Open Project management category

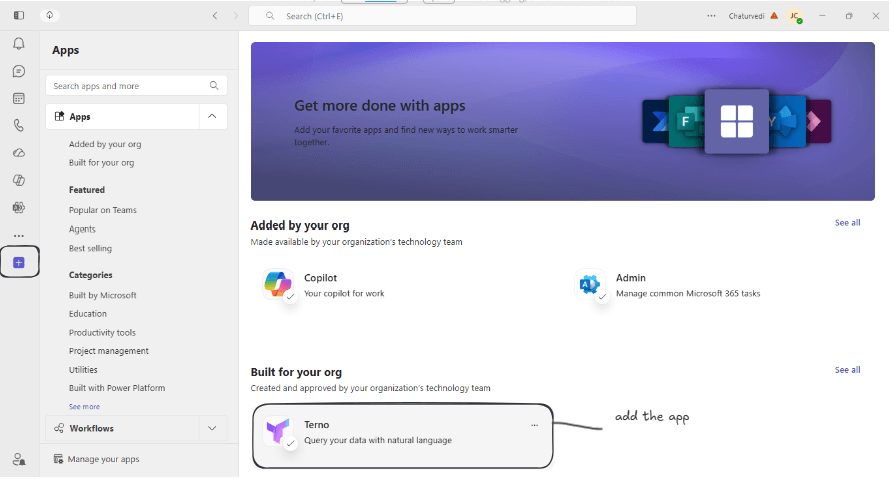(108, 351)
